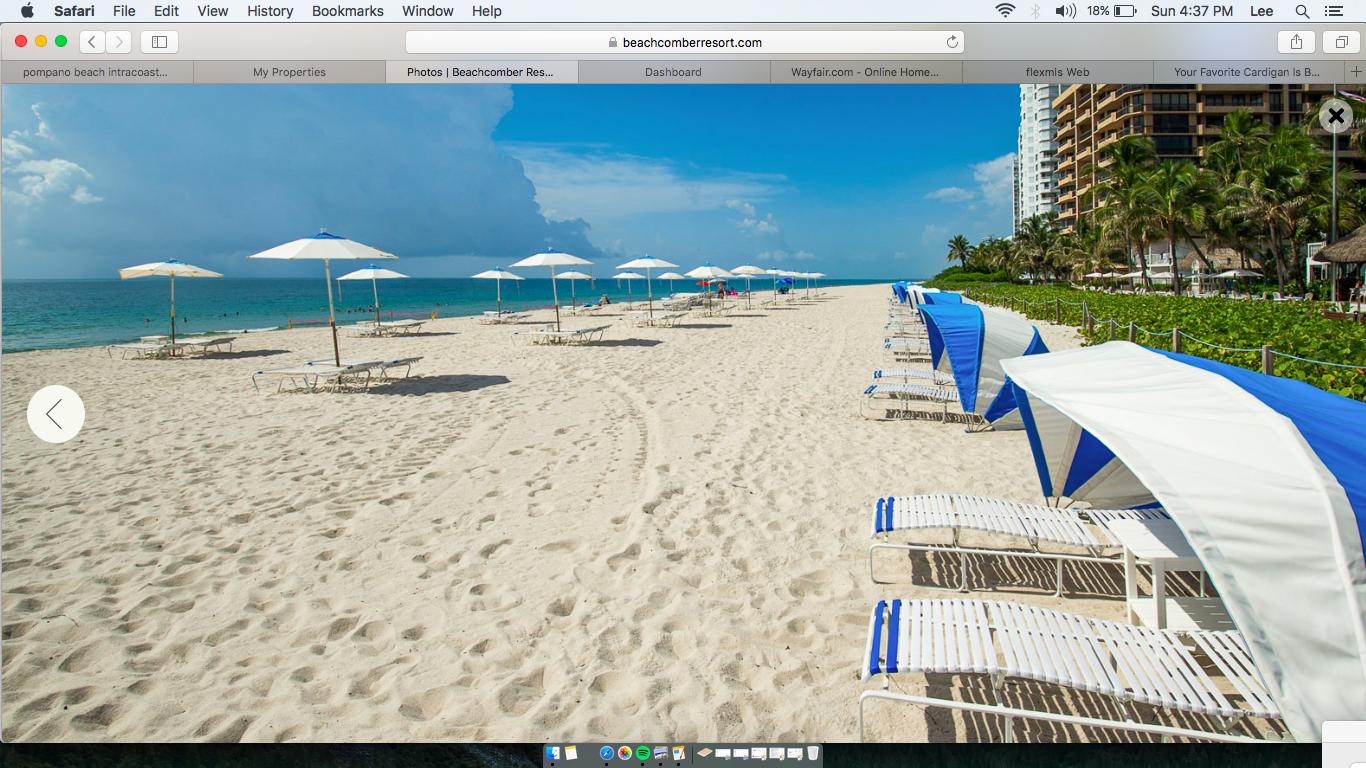This screenshot has width=1366, height=768.
Task: Open Spotify from the Dock
Action: (x=642, y=753)
